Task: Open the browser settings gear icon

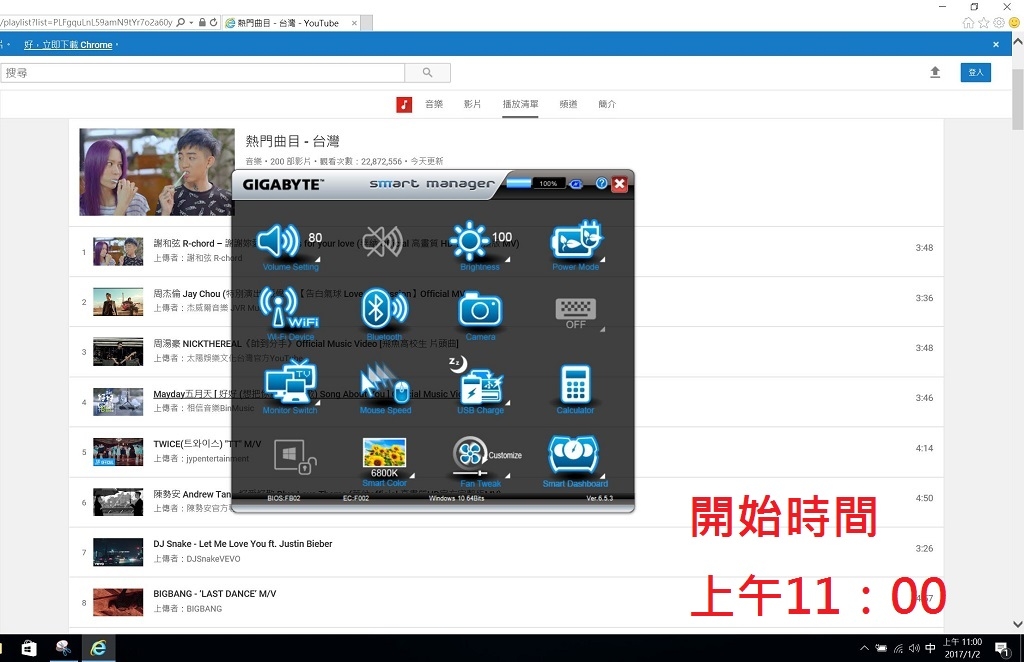Action: pos(999,22)
